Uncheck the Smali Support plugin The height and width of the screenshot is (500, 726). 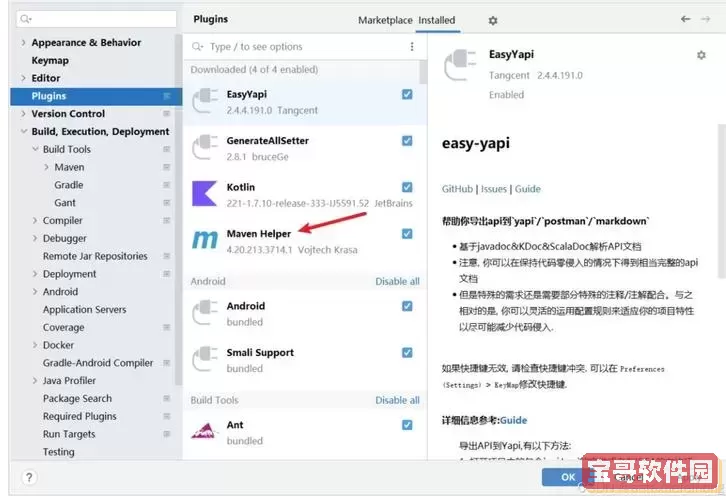click(x=407, y=353)
